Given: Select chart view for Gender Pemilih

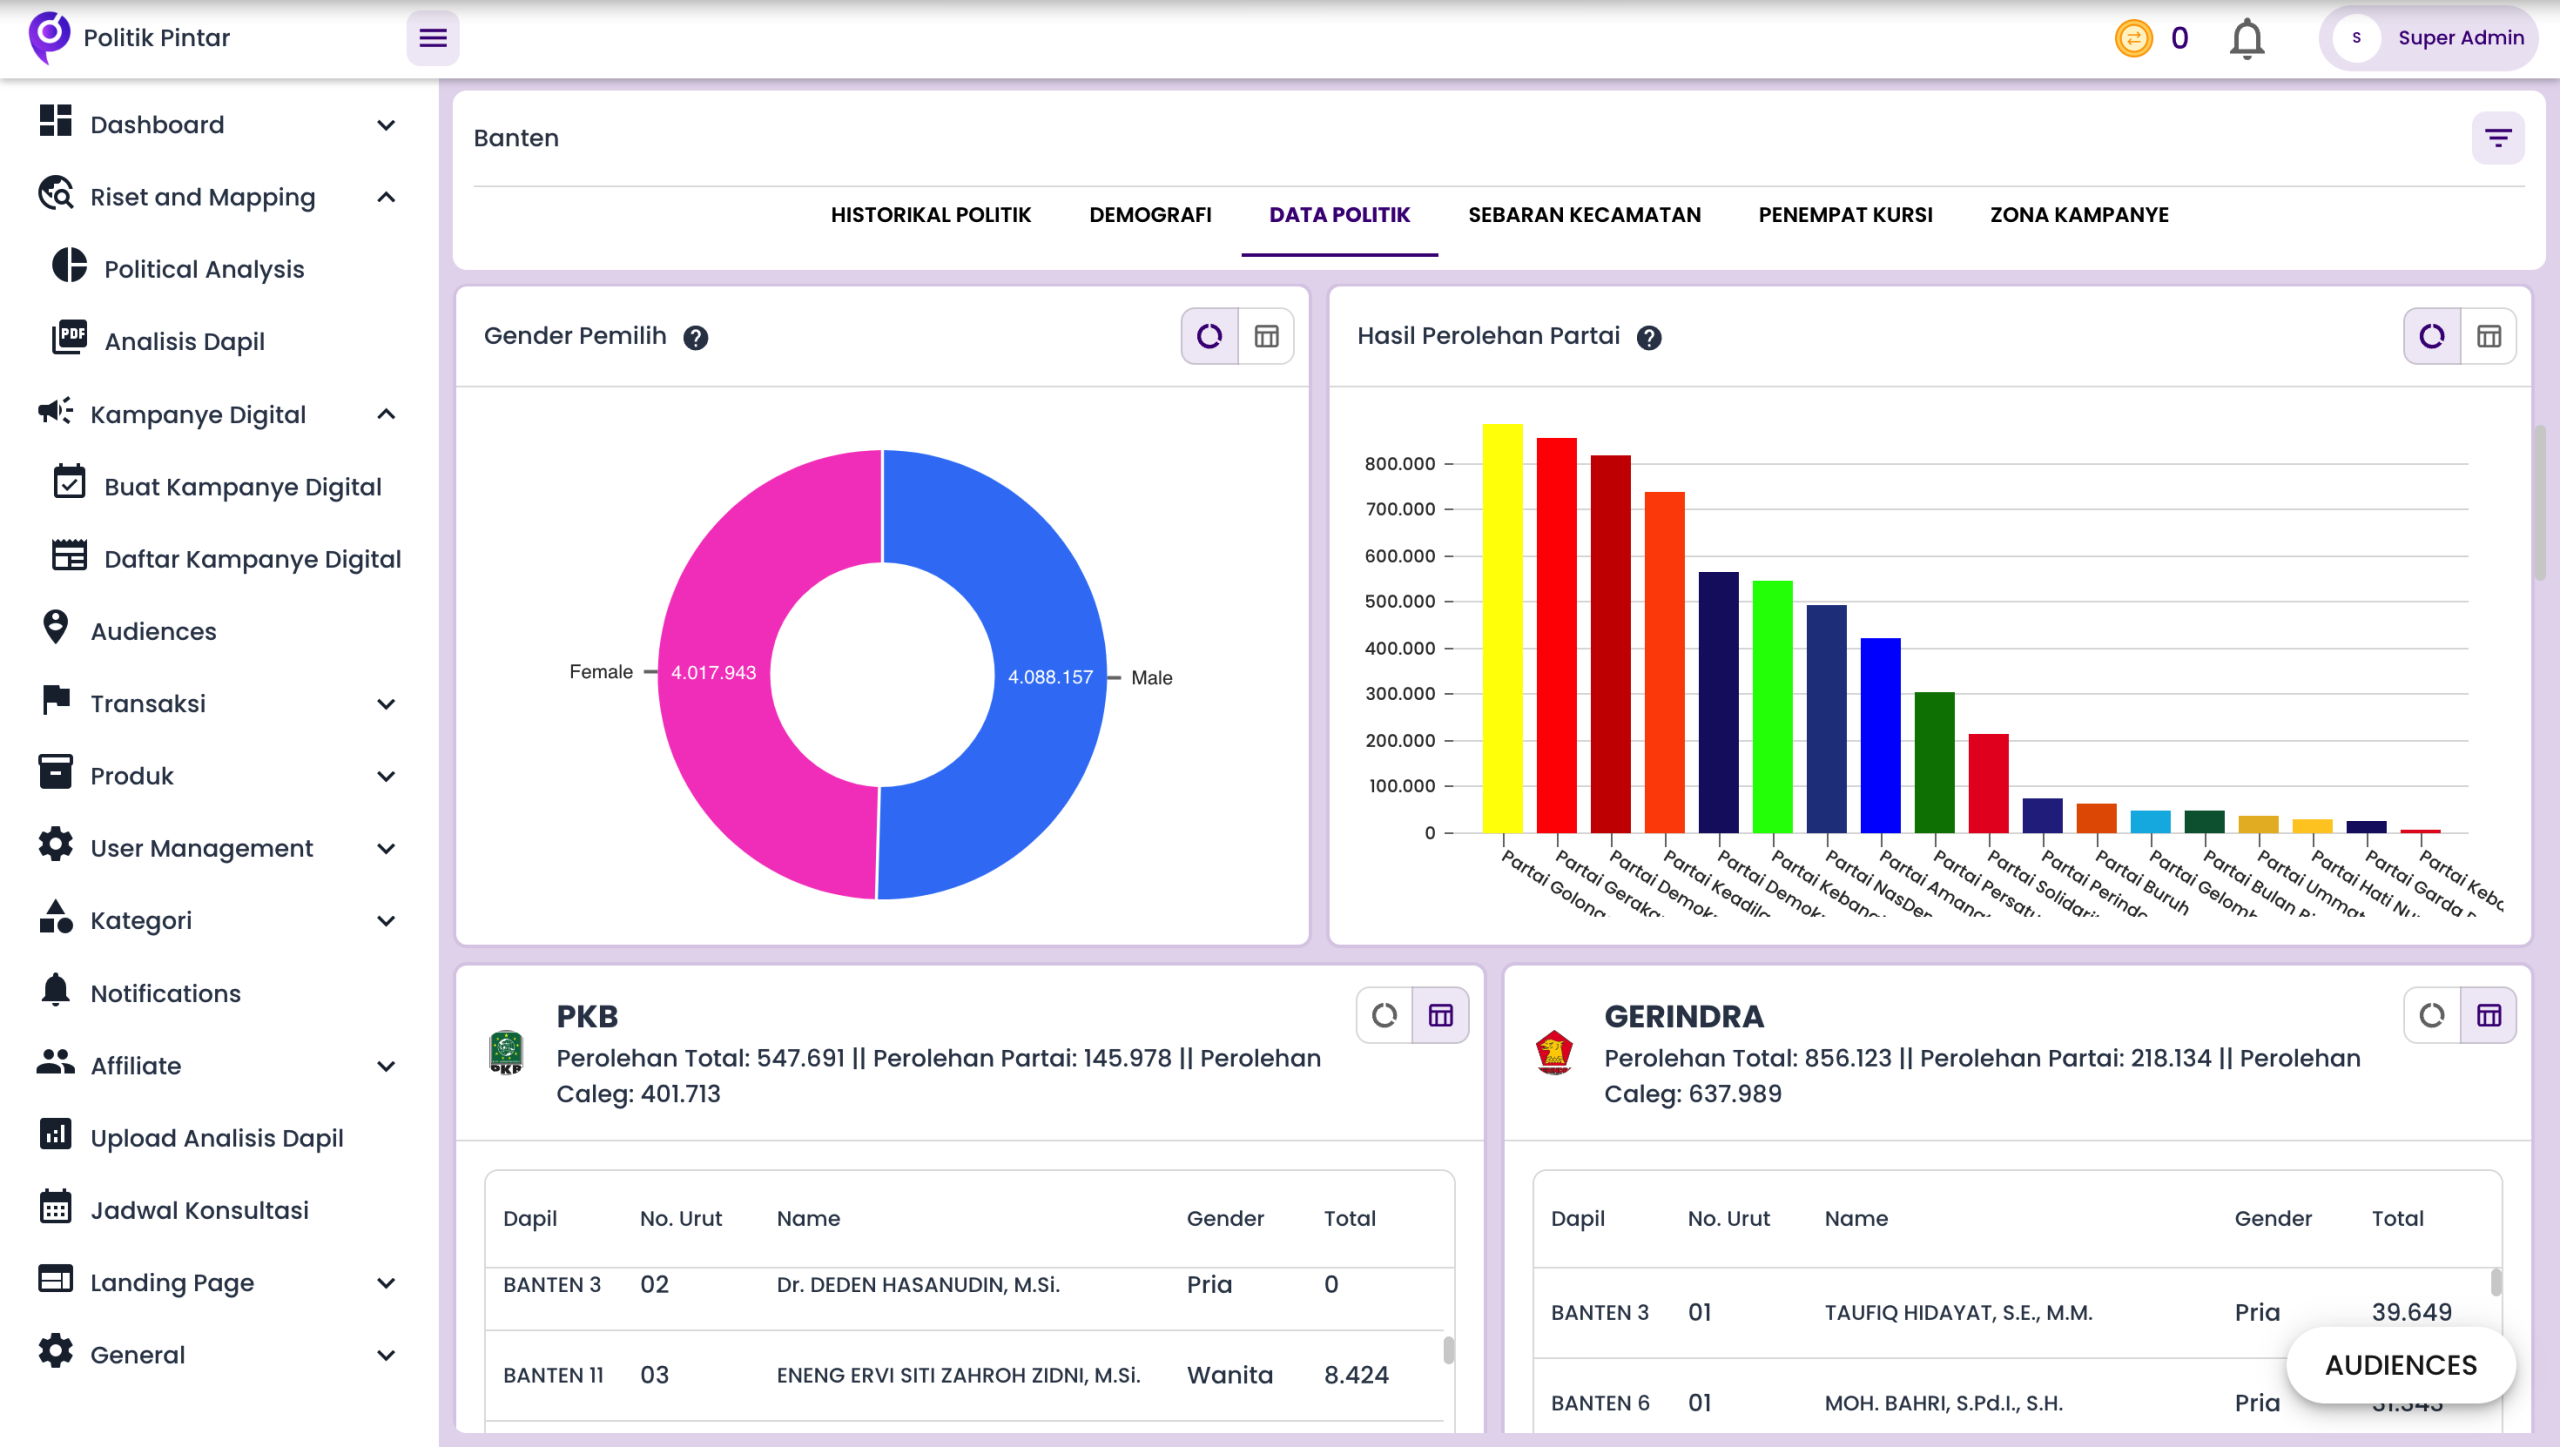Looking at the screenshot, I should pos(1210,336).
